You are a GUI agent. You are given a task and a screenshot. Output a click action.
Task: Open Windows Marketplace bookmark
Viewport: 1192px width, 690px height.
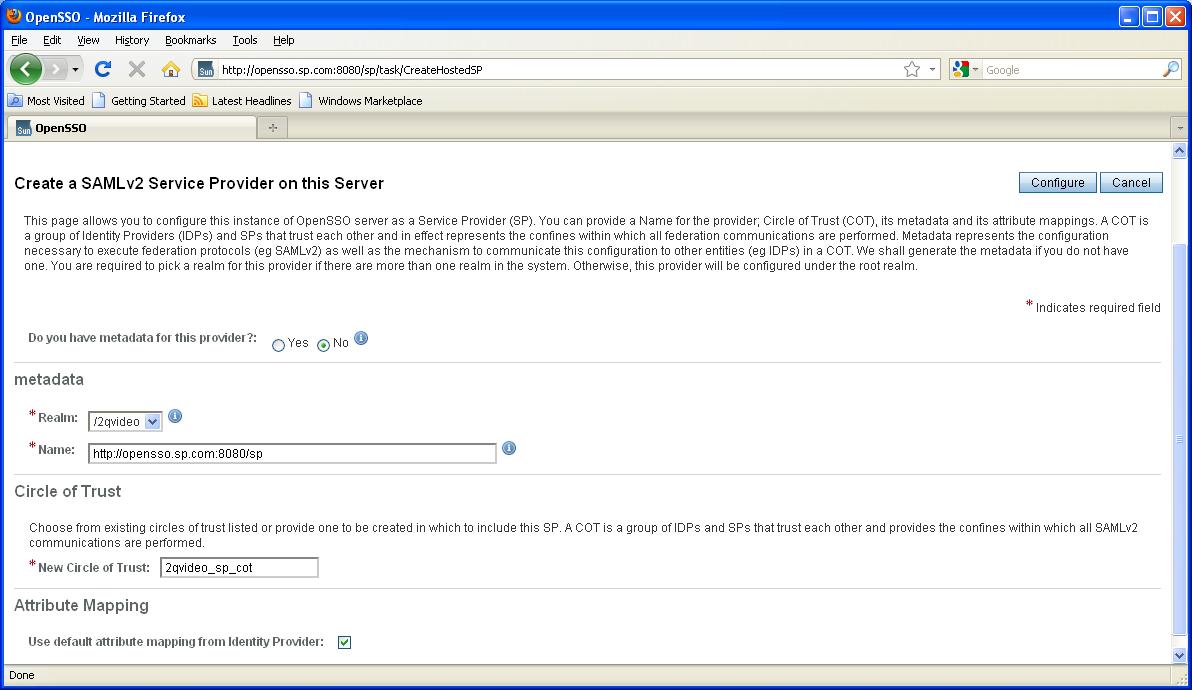pos(360,100)
